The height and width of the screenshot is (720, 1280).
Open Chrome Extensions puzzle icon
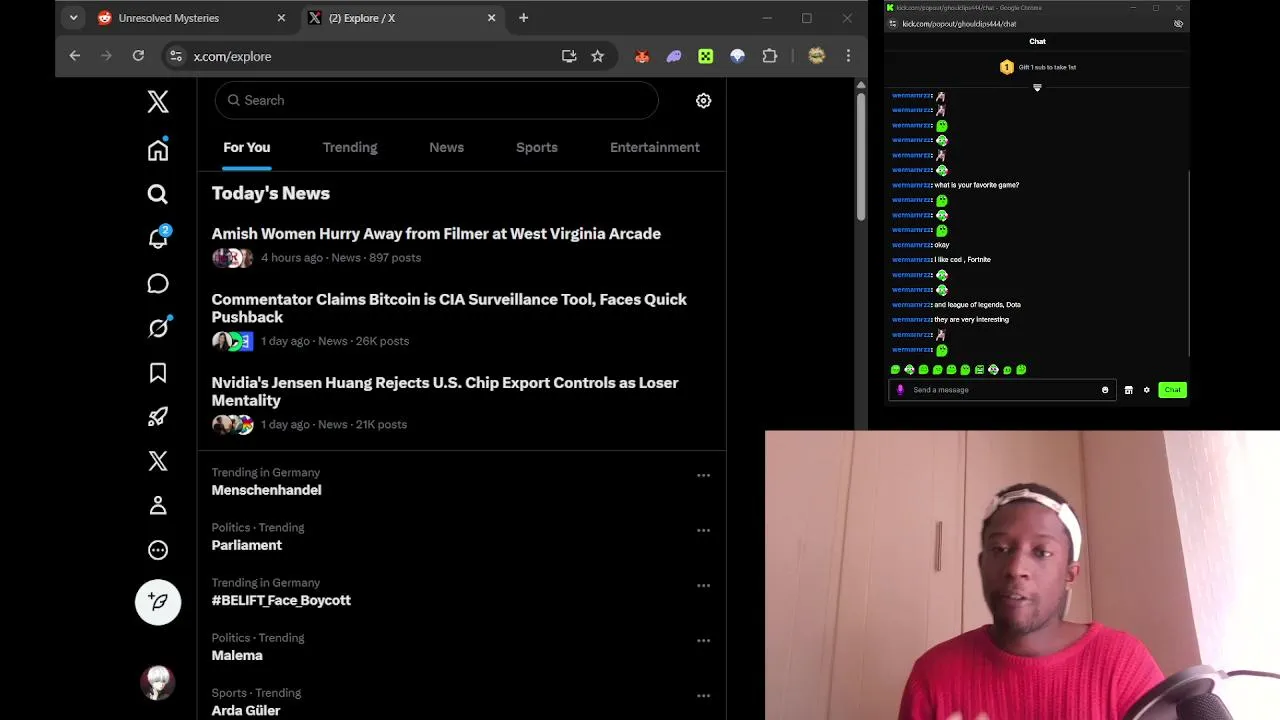(x=770, y=57)
